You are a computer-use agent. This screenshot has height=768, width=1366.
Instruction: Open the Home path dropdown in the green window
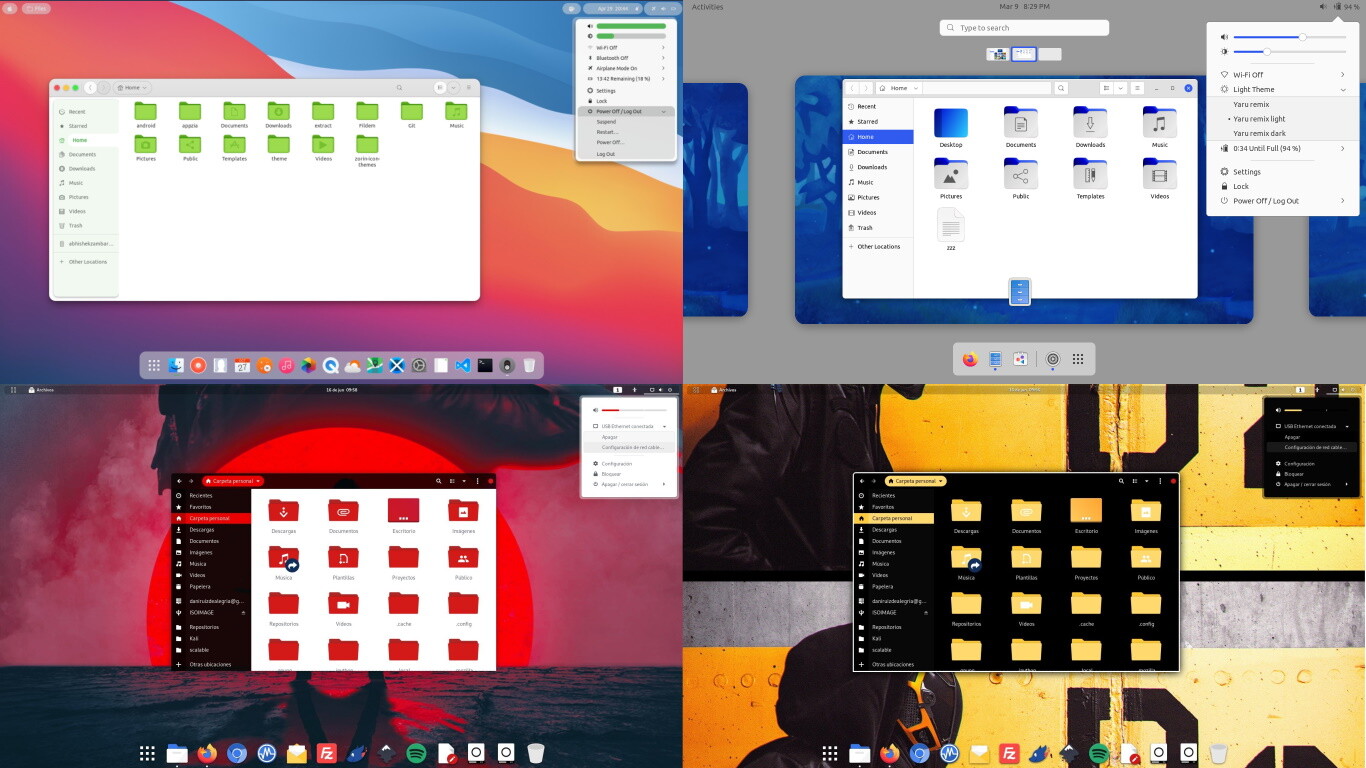(x=133, y=88)
